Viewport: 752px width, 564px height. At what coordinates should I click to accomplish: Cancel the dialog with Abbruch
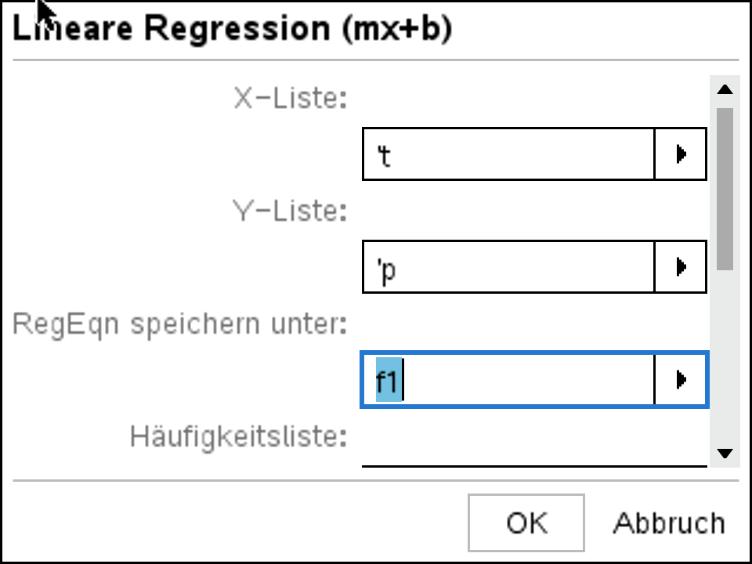click(668, 523)
